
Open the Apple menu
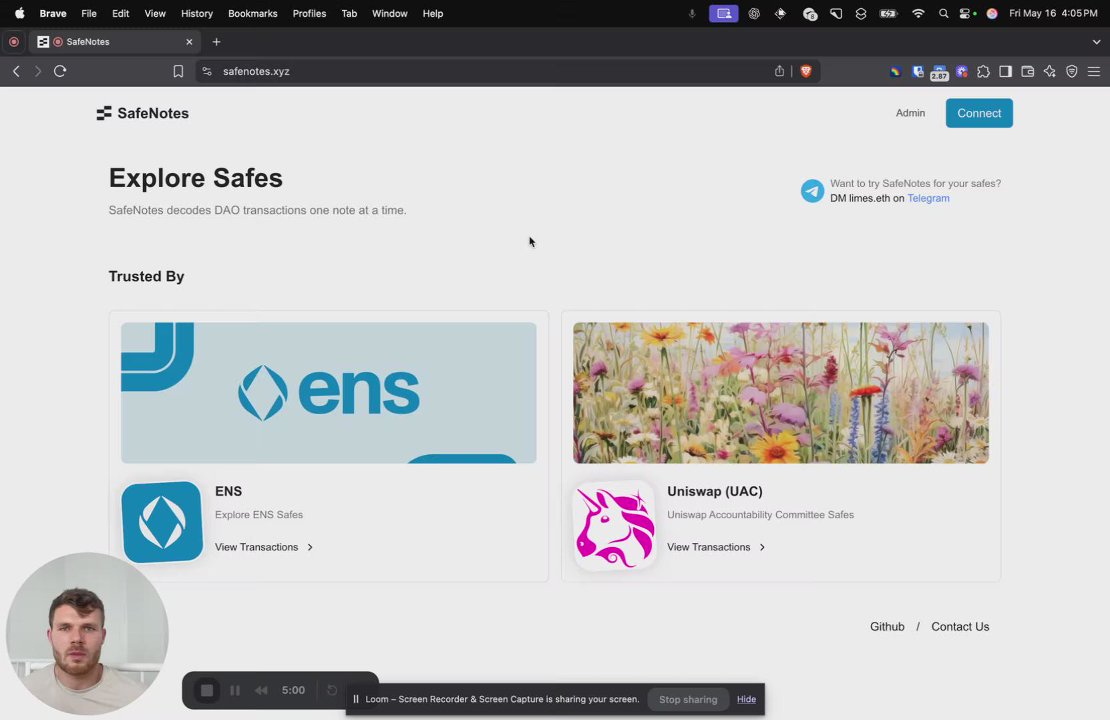20,13
